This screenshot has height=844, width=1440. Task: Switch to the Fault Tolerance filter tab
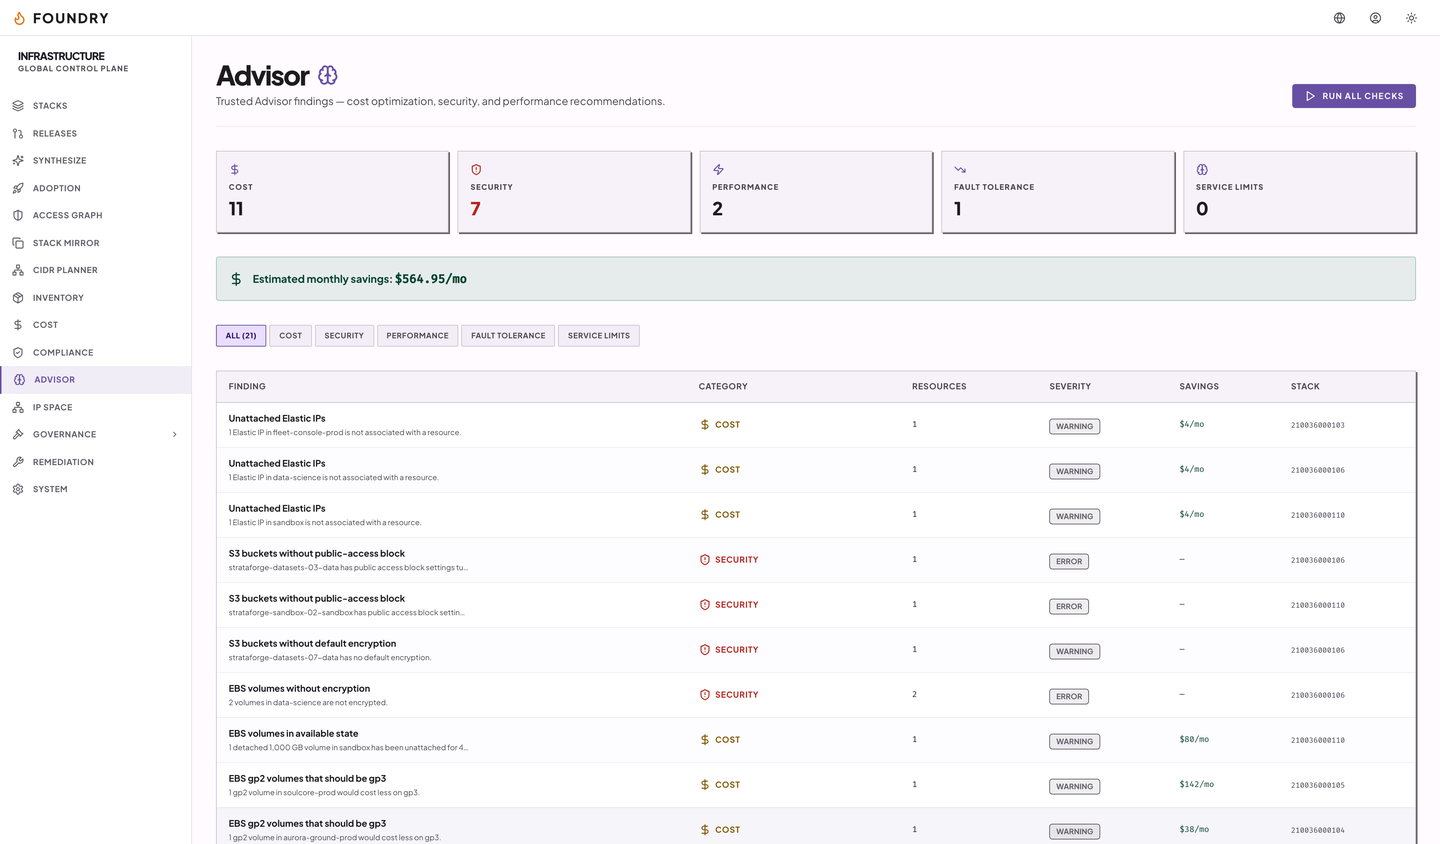click(508, 336)
